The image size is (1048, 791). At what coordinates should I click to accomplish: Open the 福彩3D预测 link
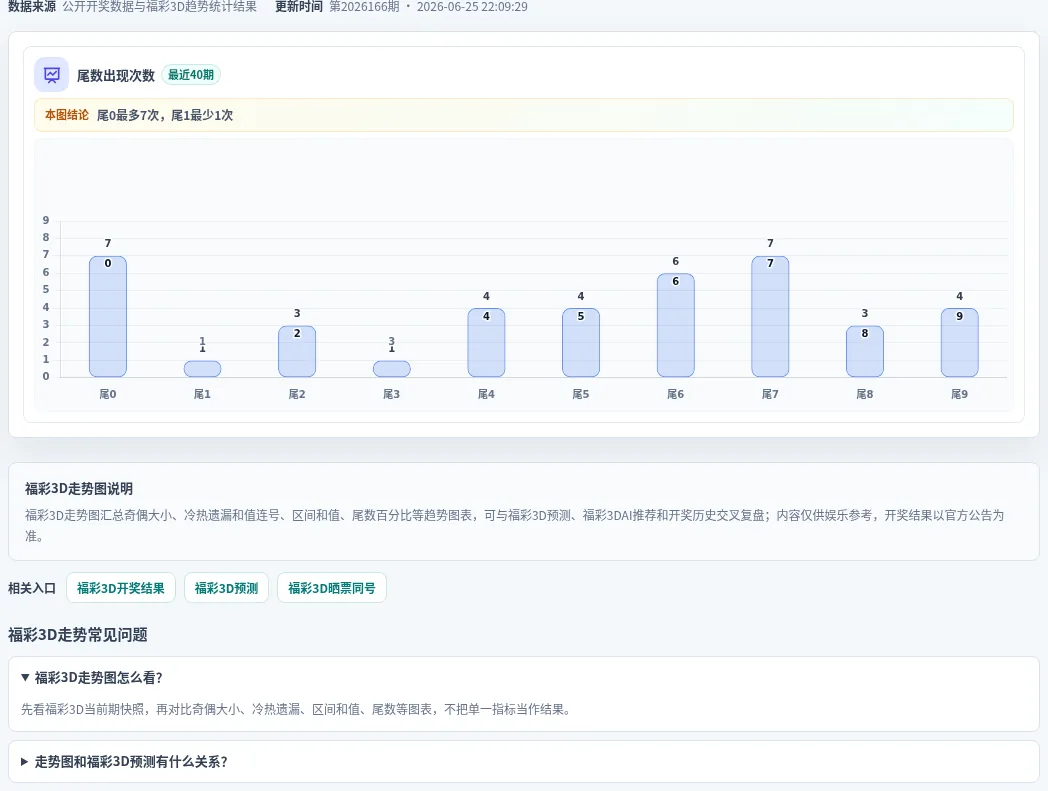[226, 588]
